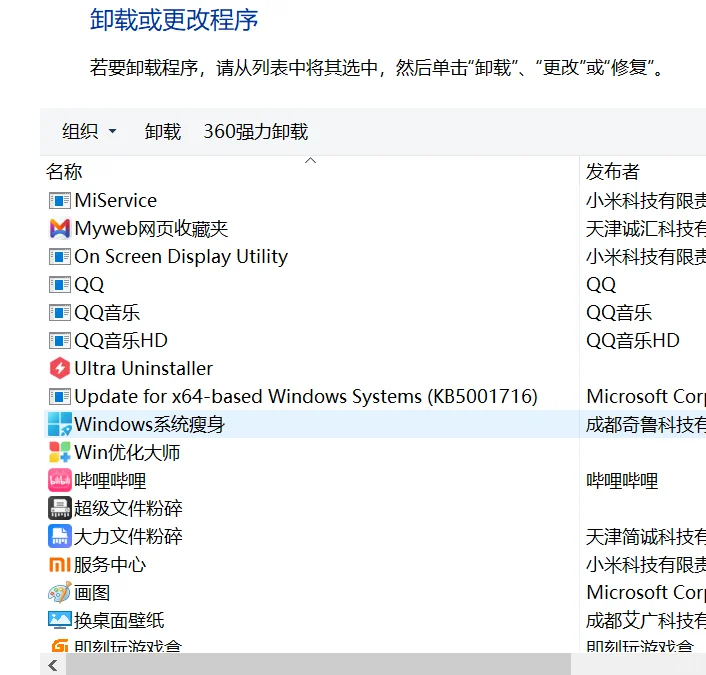
Task: Click publisher 成都奇鲁科技 for Windows系统瘦身
Action: (x=646, y=424)
